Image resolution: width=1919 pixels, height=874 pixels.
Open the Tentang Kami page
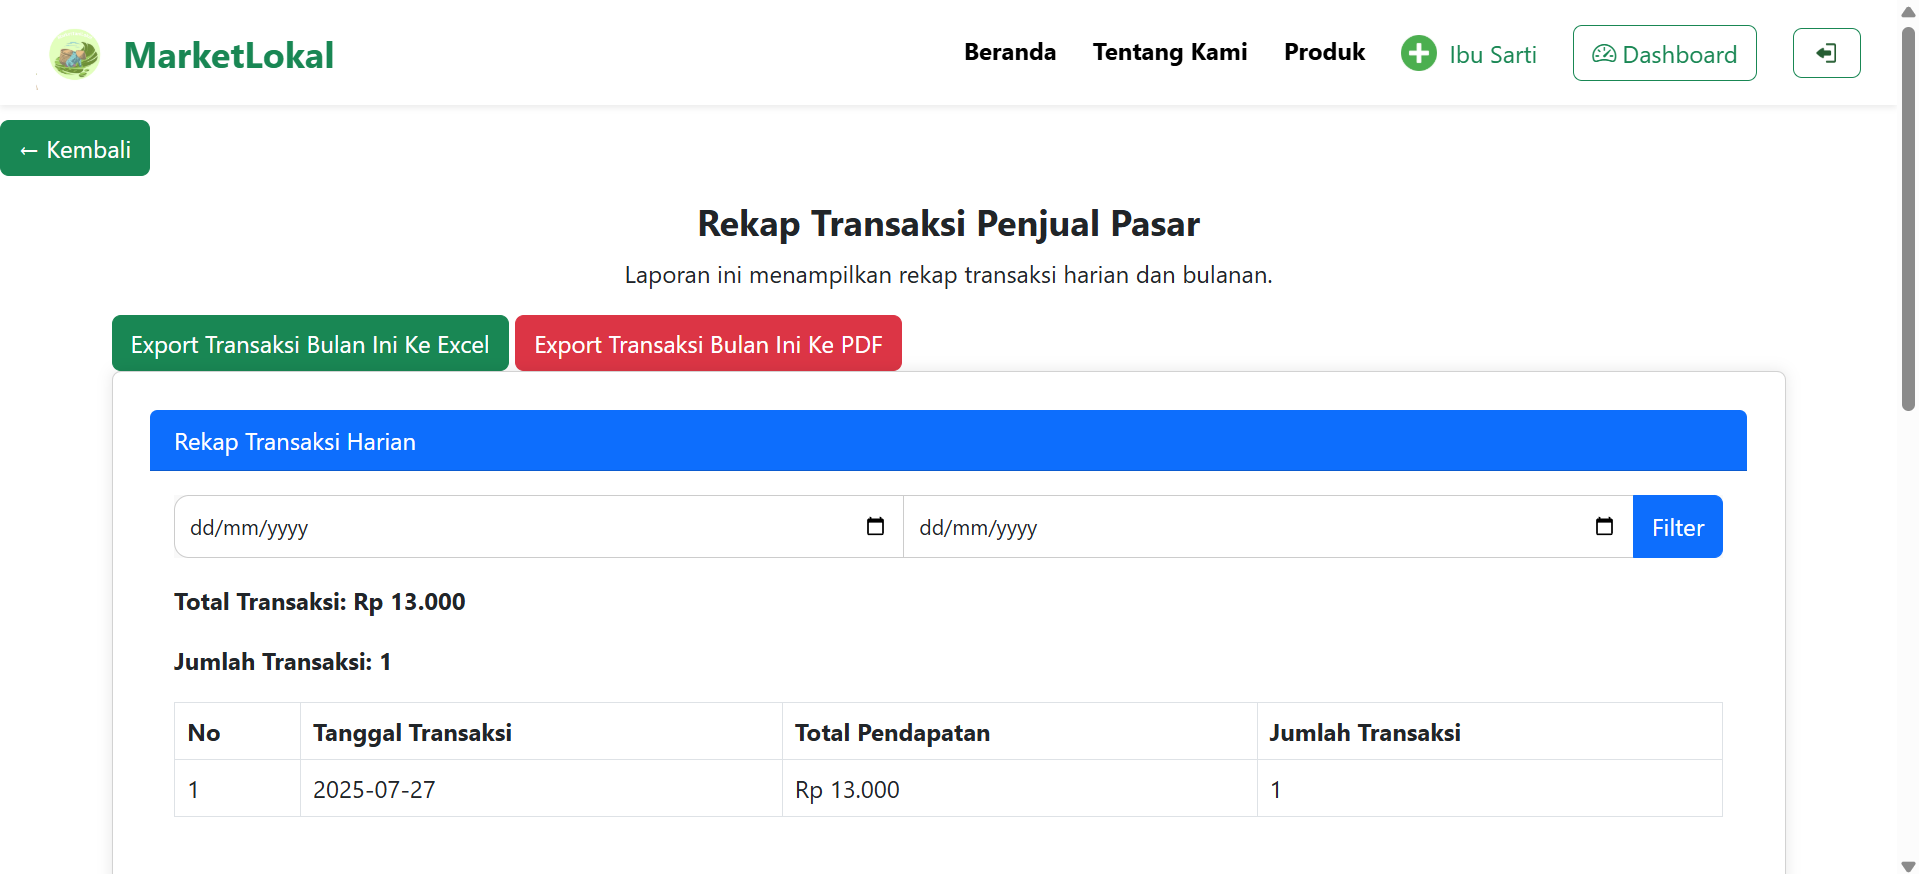tap(1169, 52)
